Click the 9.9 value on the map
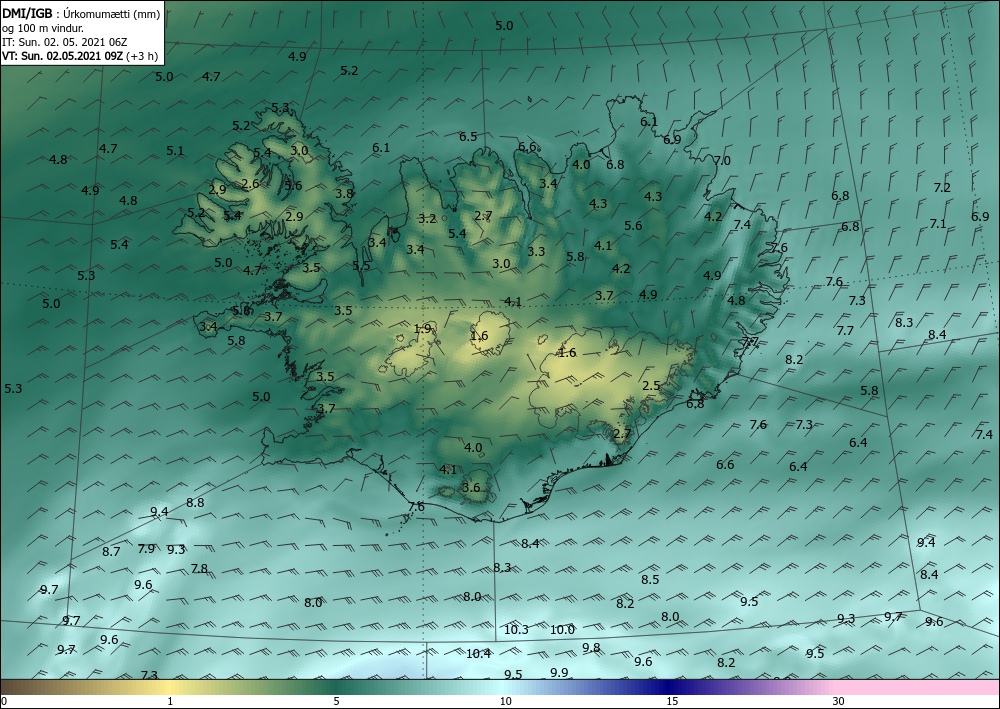1000x709 pixels. coord(559,673)
